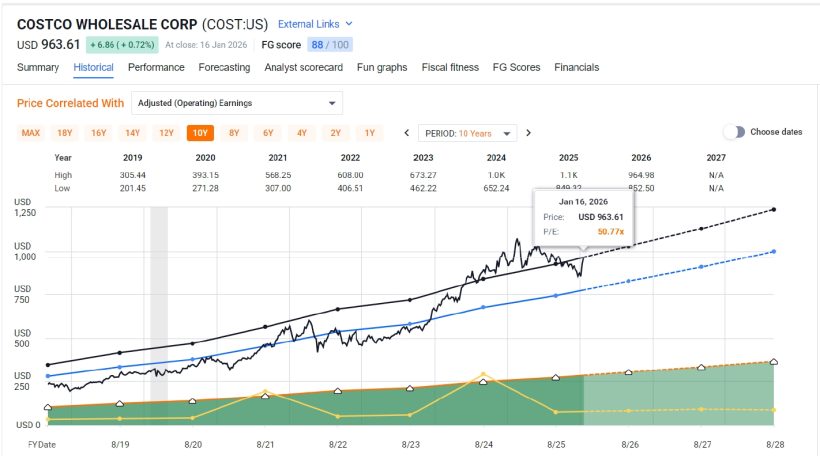Open the Performance tab
Screen dimensions: 820x462
(156, 67)
